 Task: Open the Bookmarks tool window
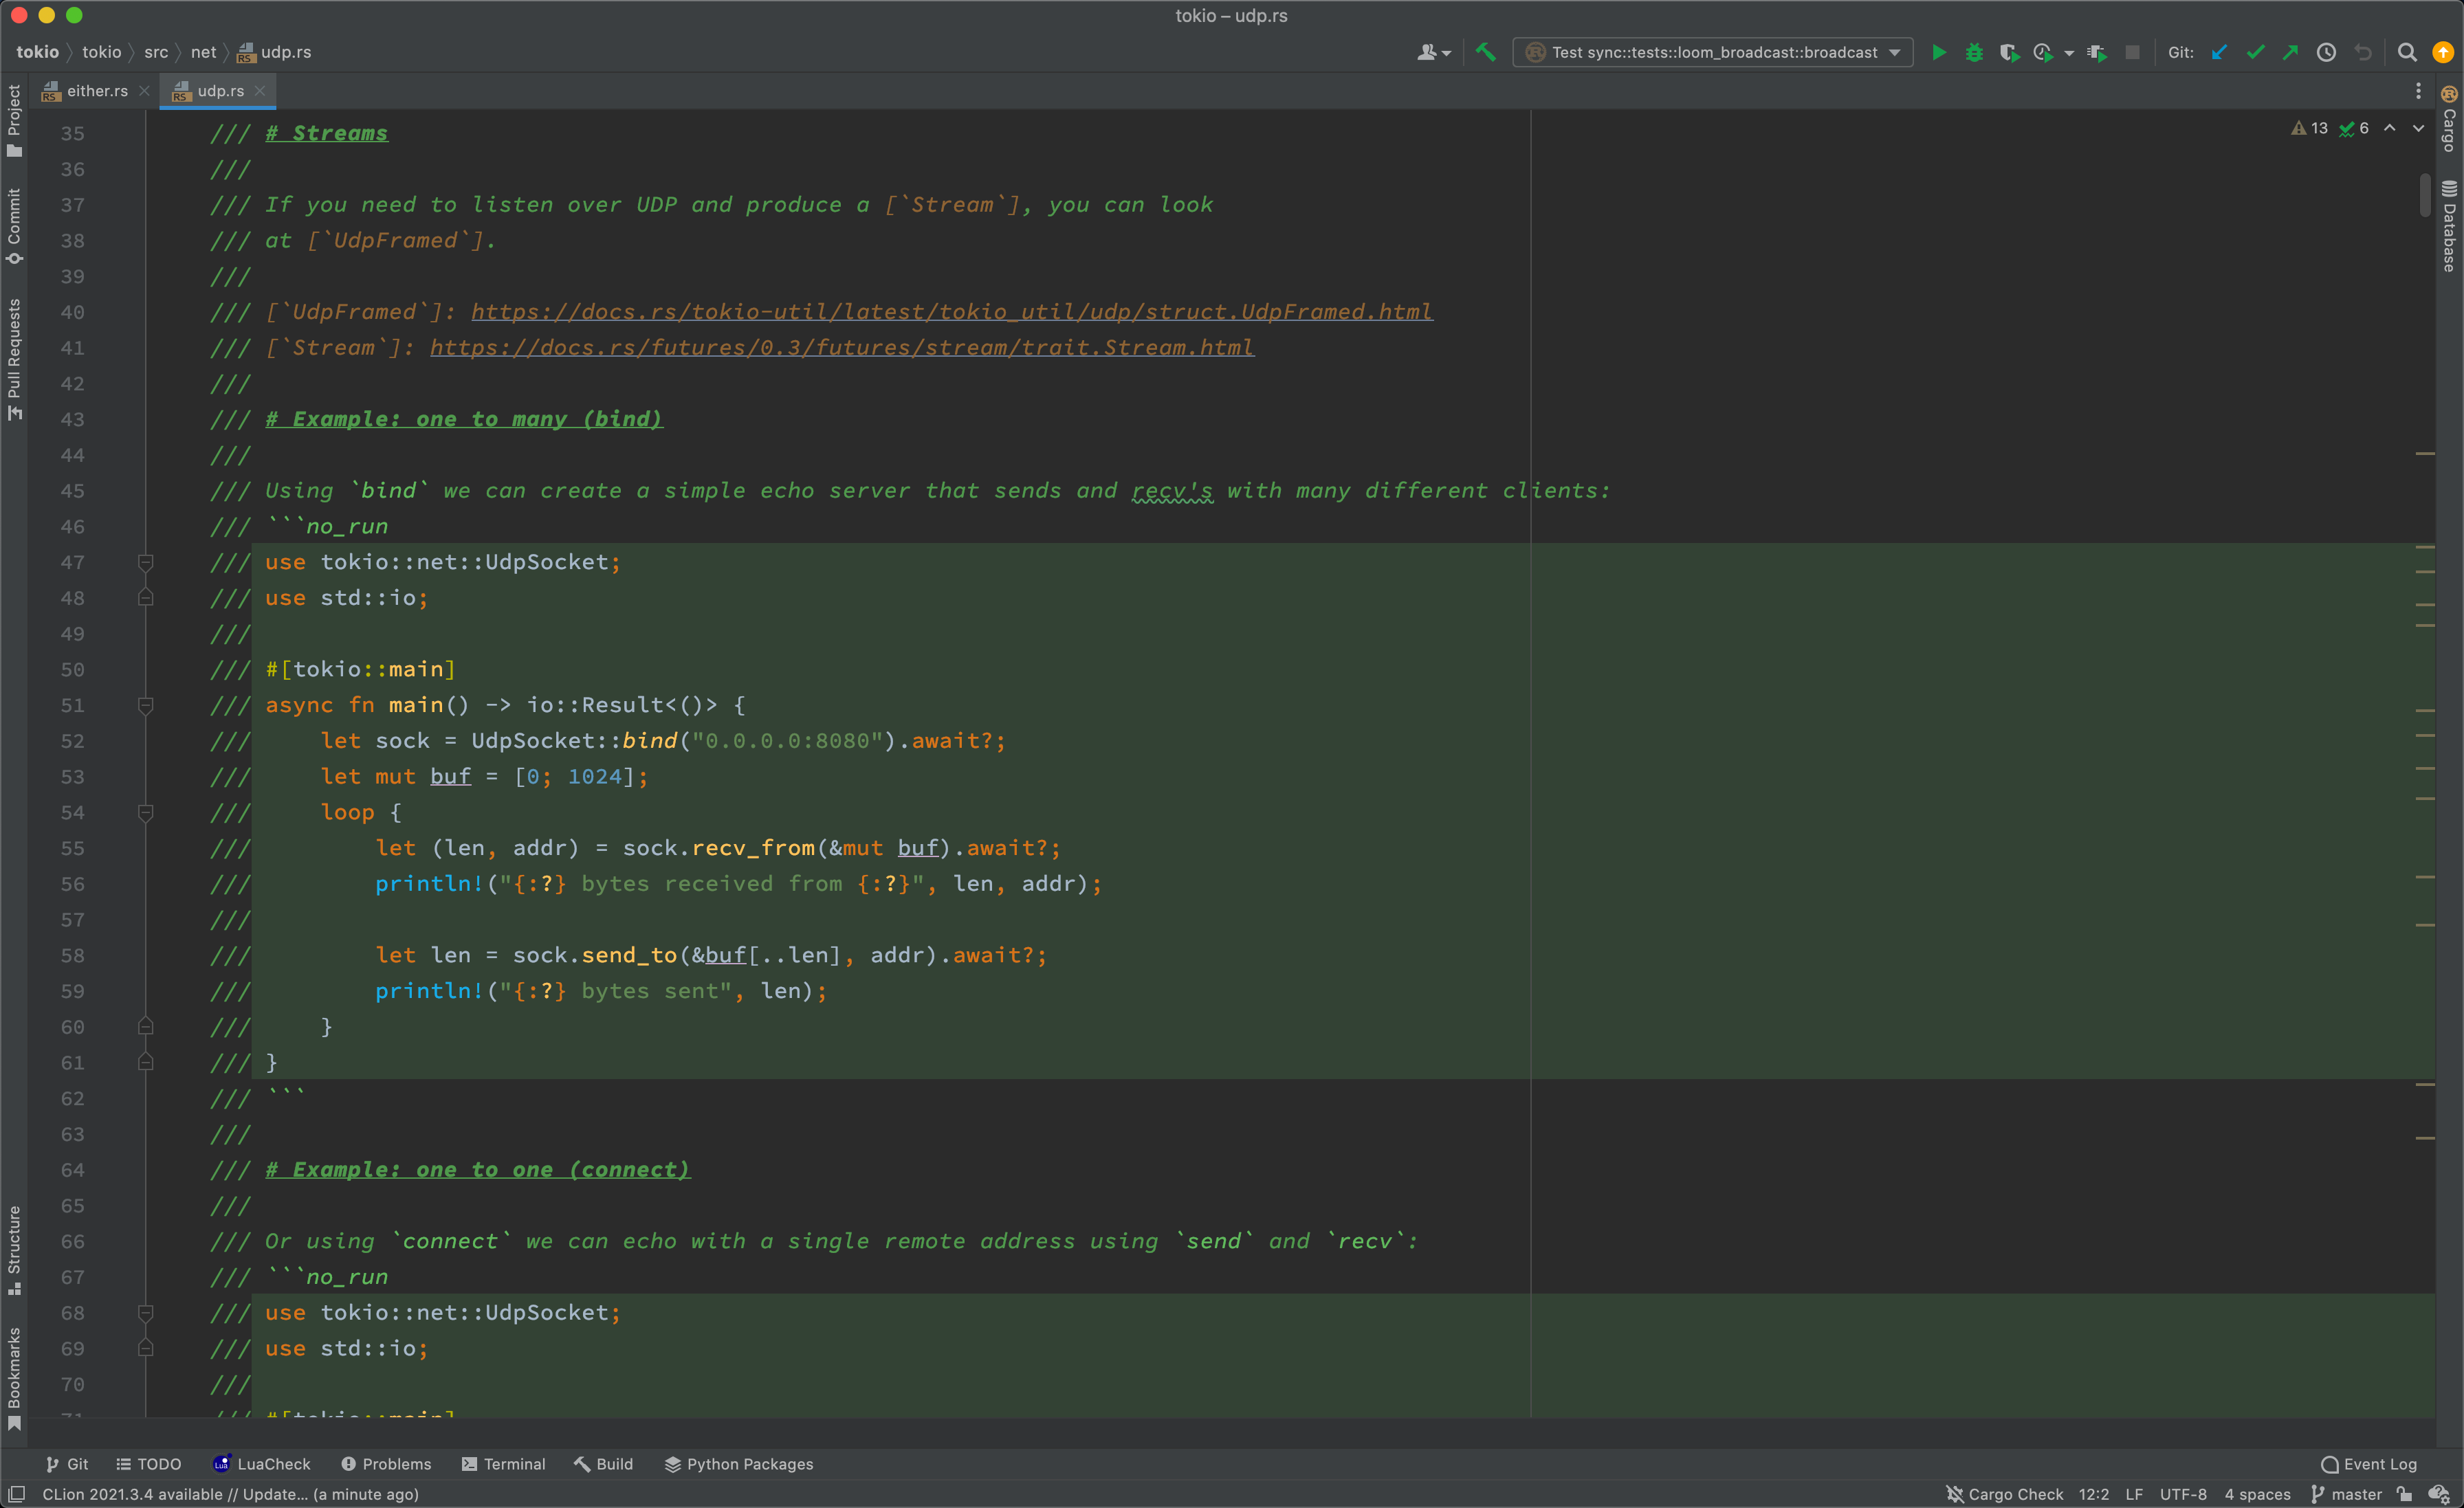pos(14,1379)
